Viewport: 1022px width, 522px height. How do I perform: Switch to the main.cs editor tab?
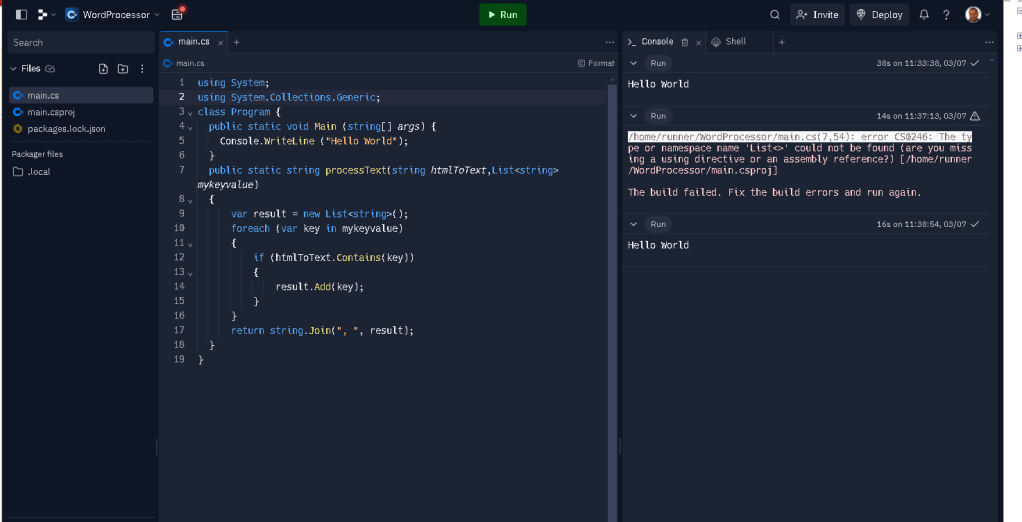193,42
